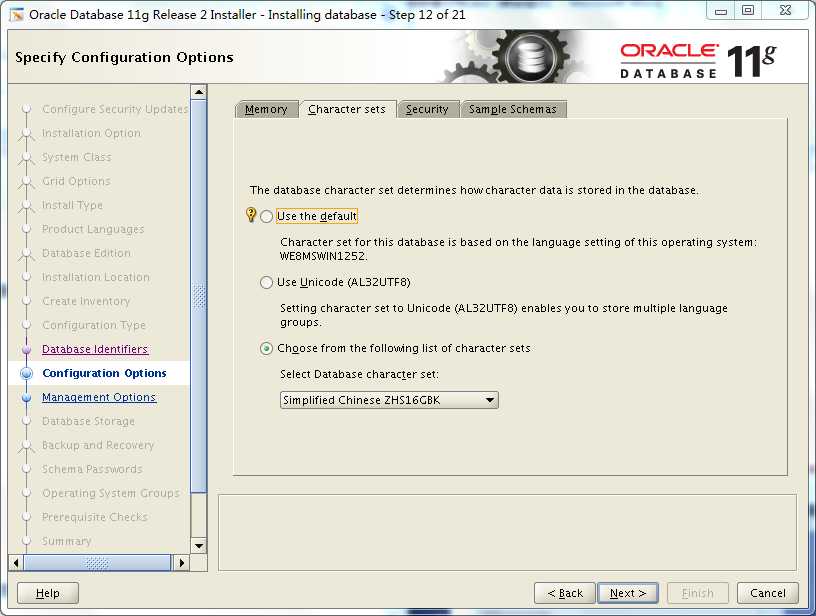This screenshot has width=816, height=616.
Task: Click the Backup and Recovery step text
Action: pyautogui.click(x=98, y=445)
